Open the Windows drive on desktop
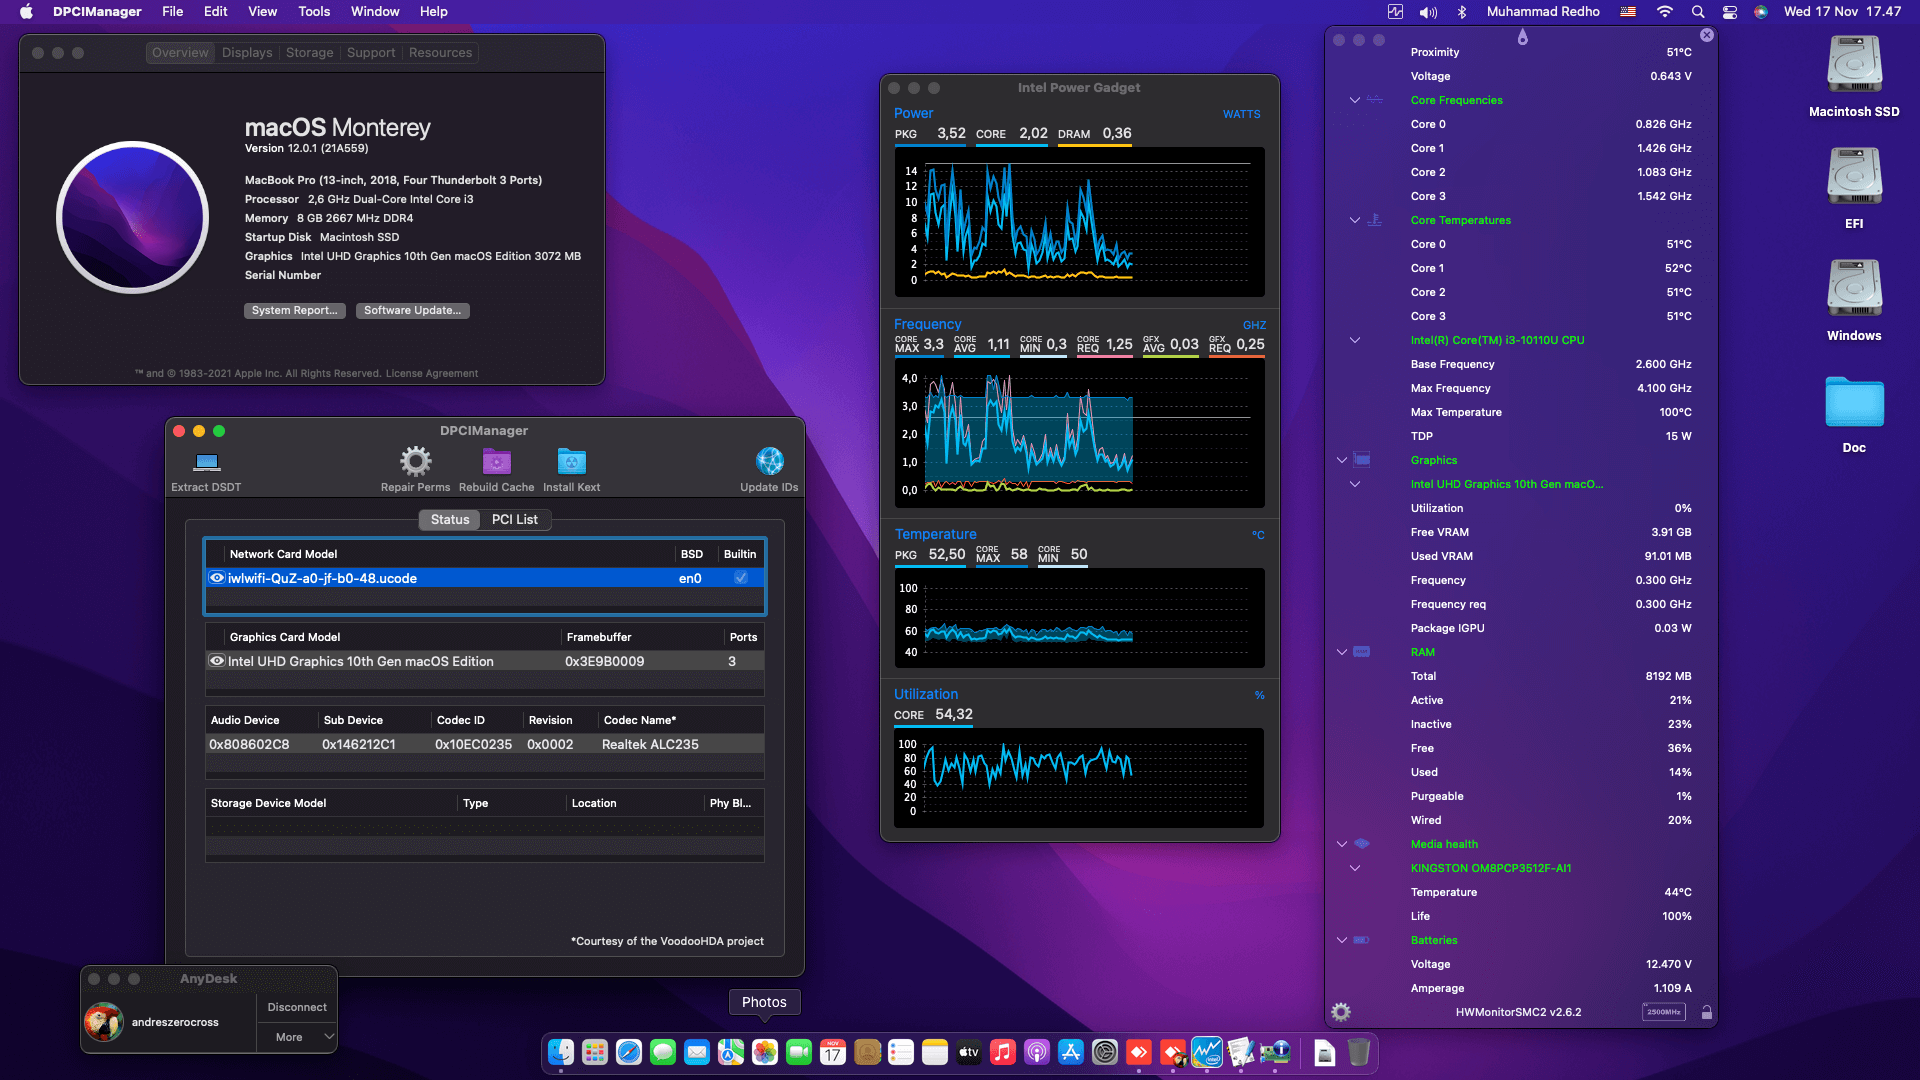This screenshot has height=1080, width=1920. (1854, 289)
